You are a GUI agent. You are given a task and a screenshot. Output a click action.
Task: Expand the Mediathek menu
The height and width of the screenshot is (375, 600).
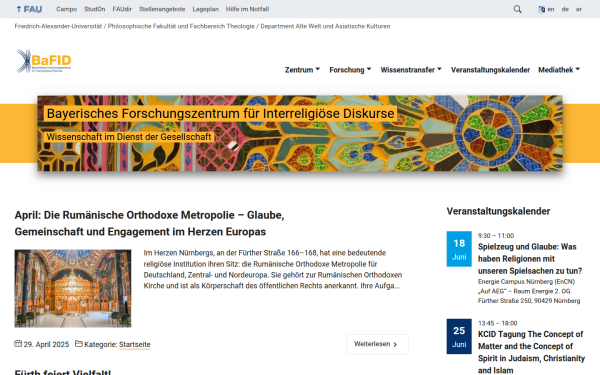(x=559, y=70)
